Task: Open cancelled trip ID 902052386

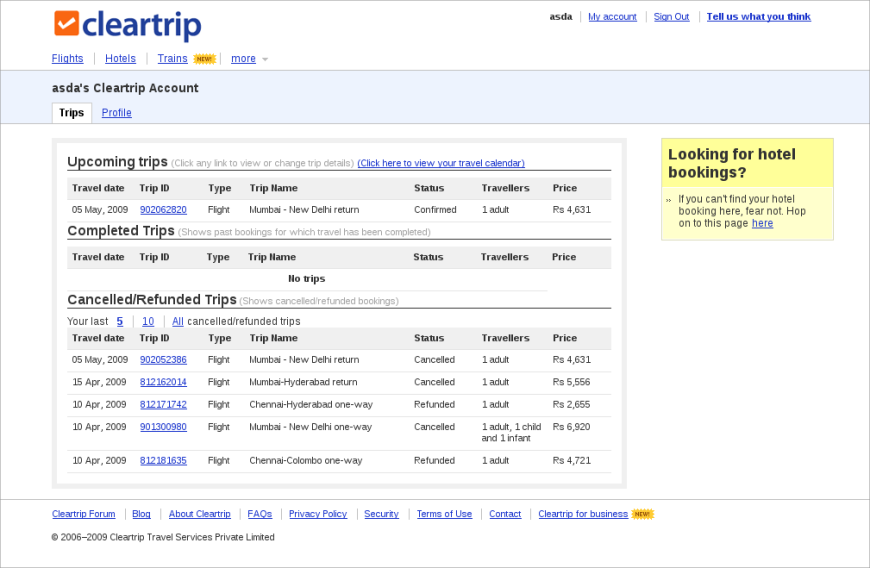Action: (x=163, y=359)
